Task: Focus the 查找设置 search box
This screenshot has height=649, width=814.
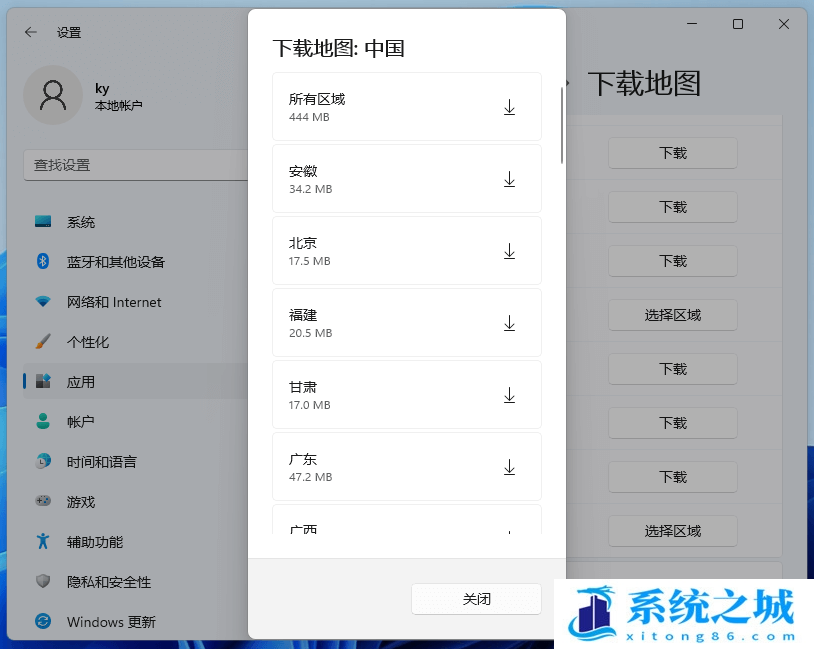Action: (x=135, y=165)
